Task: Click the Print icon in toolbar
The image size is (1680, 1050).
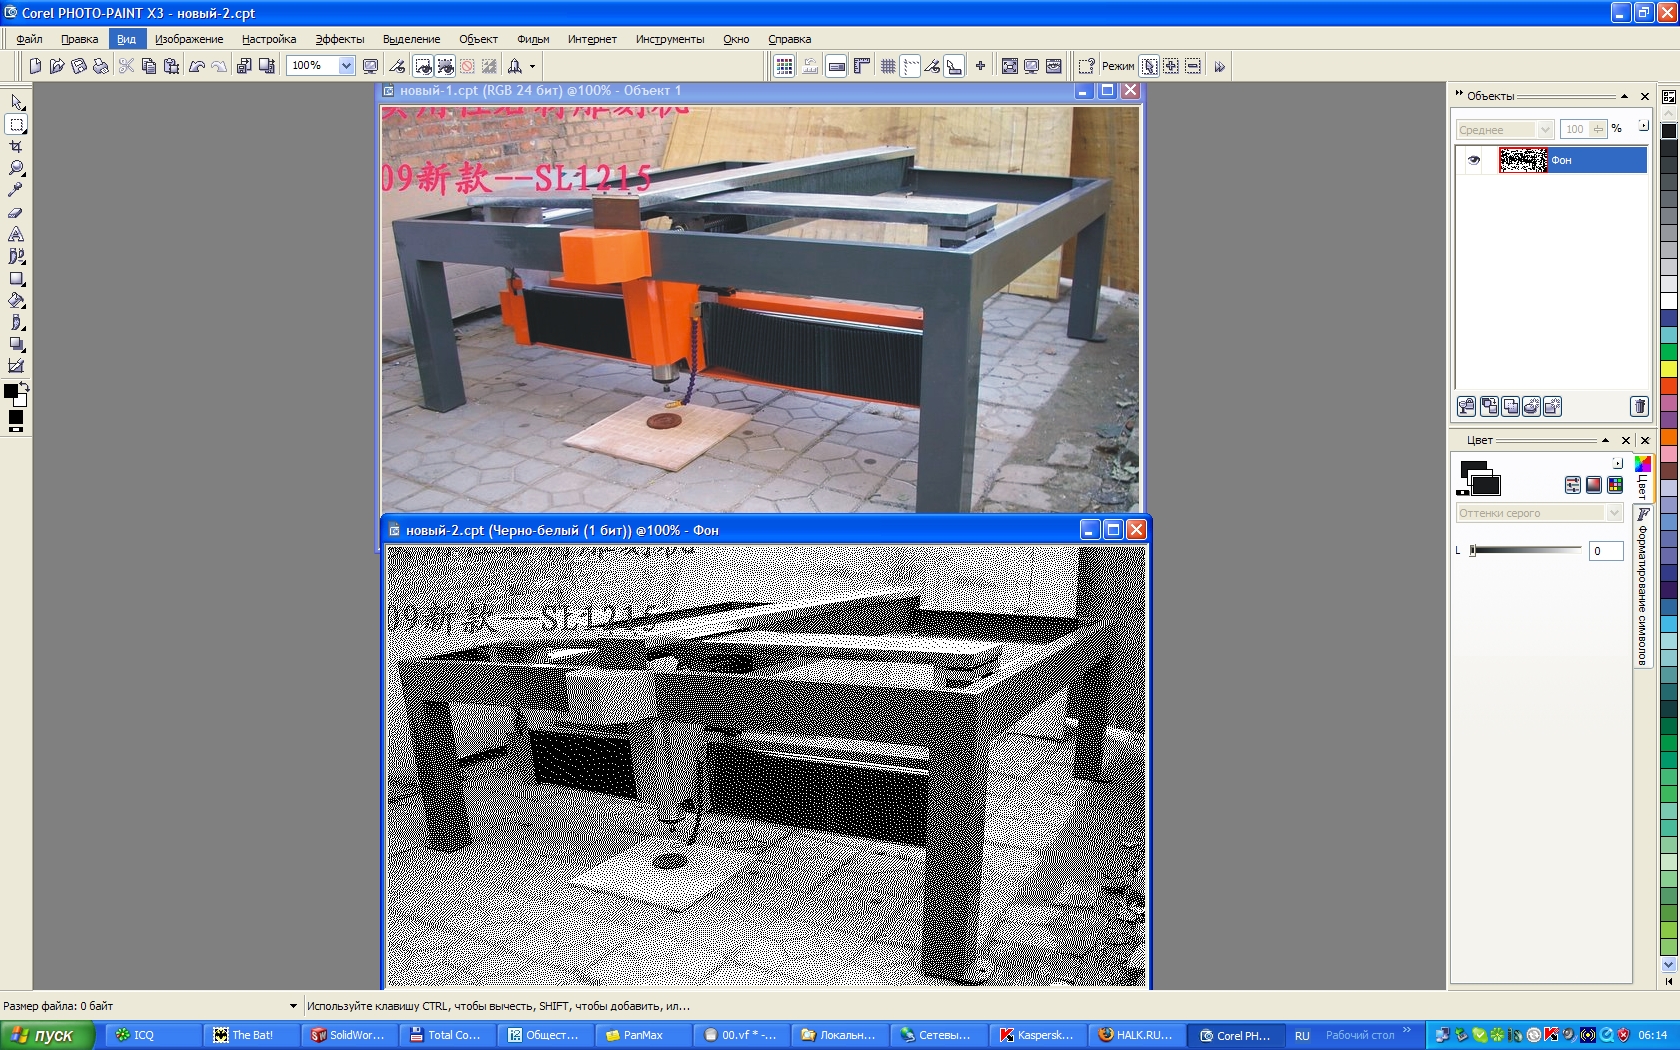Action: tap(100, 66)
